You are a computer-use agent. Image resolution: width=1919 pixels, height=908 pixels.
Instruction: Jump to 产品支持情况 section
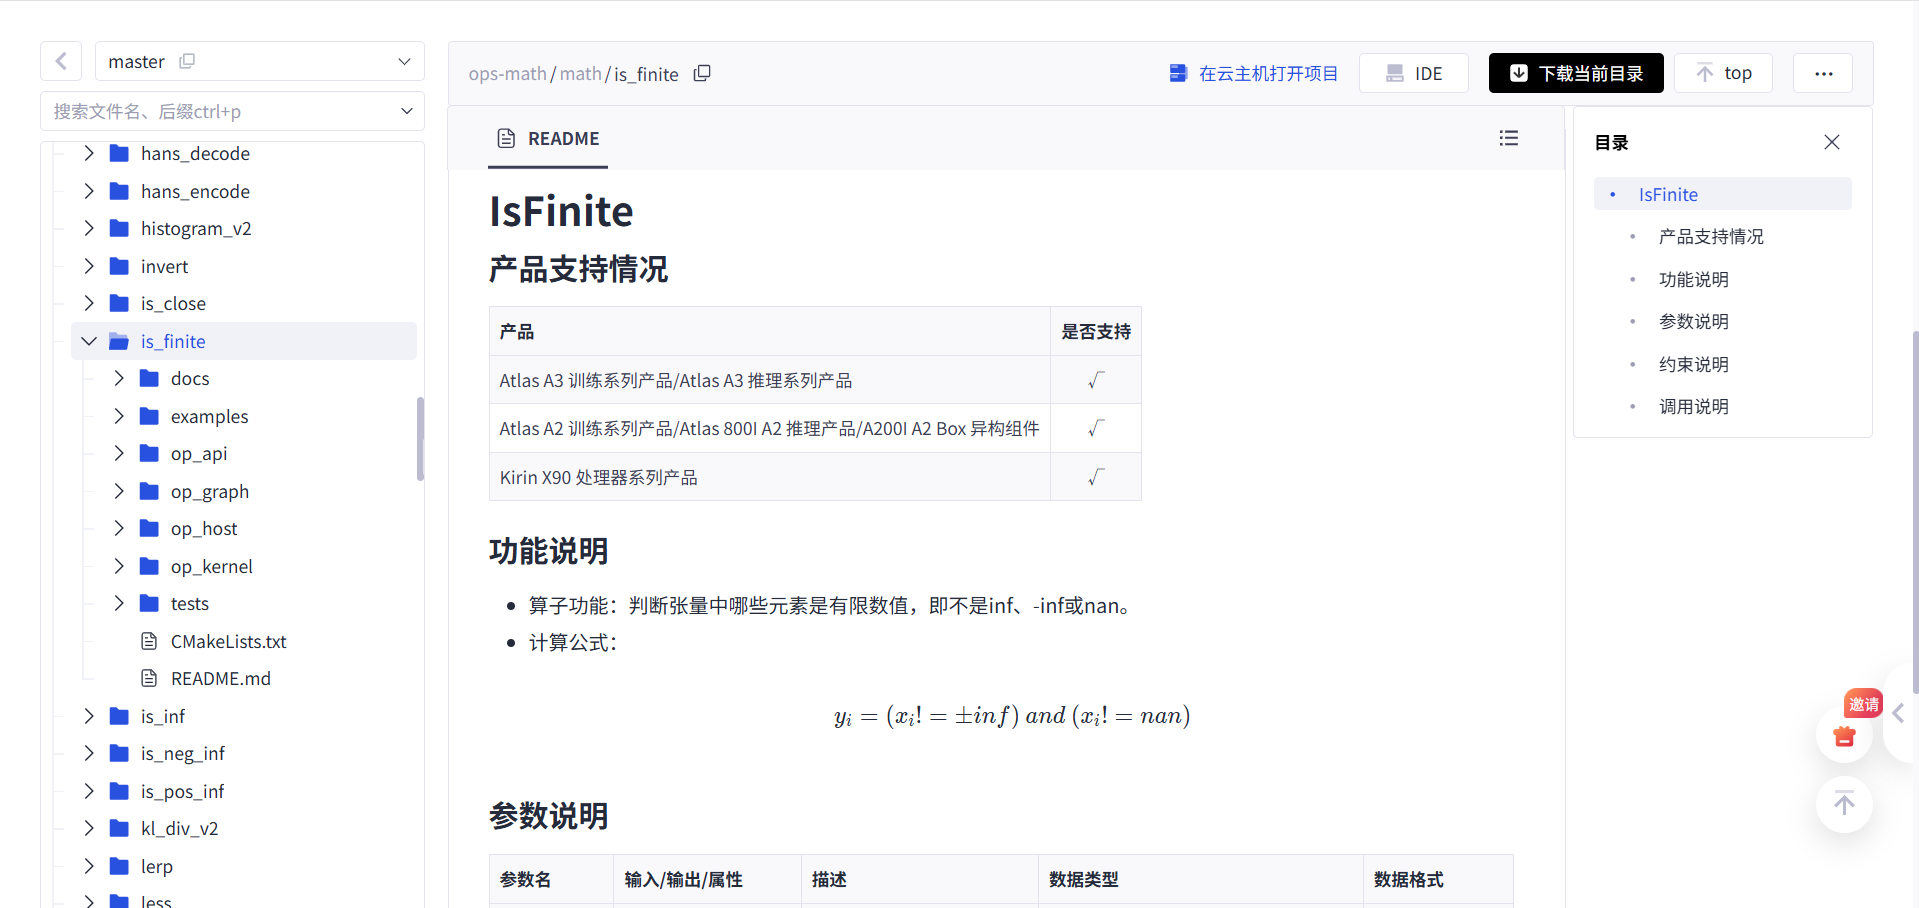pyautogui.click(x=1711, y=237)
